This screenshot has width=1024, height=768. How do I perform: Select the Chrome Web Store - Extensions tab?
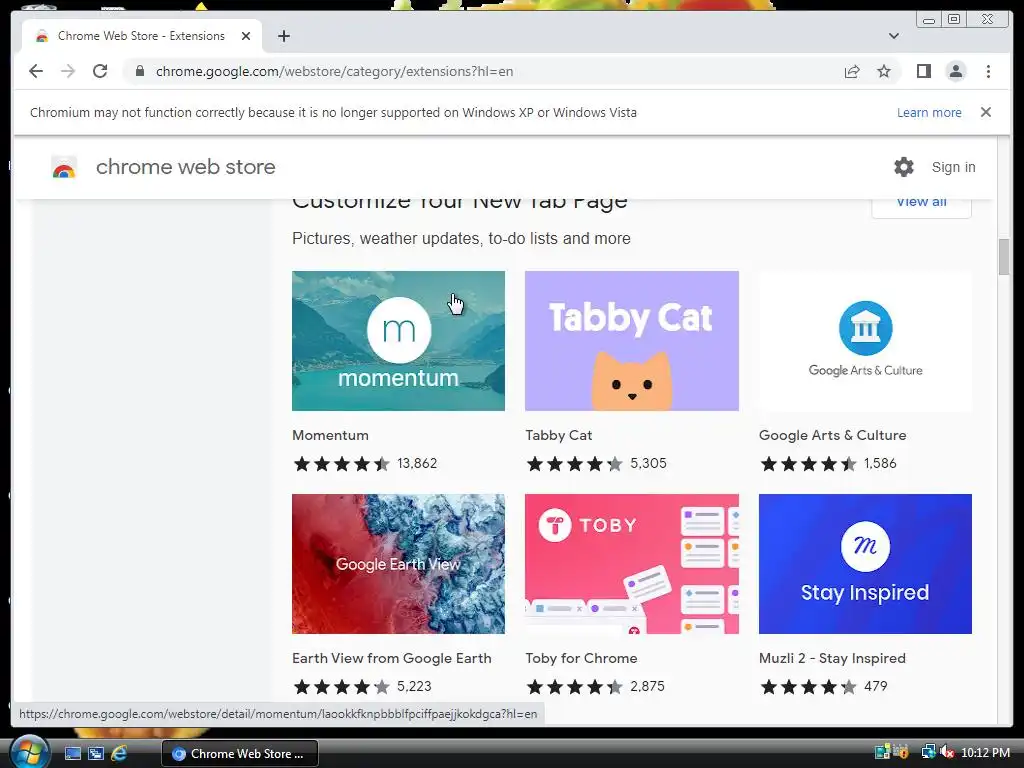tap(142, 36)
